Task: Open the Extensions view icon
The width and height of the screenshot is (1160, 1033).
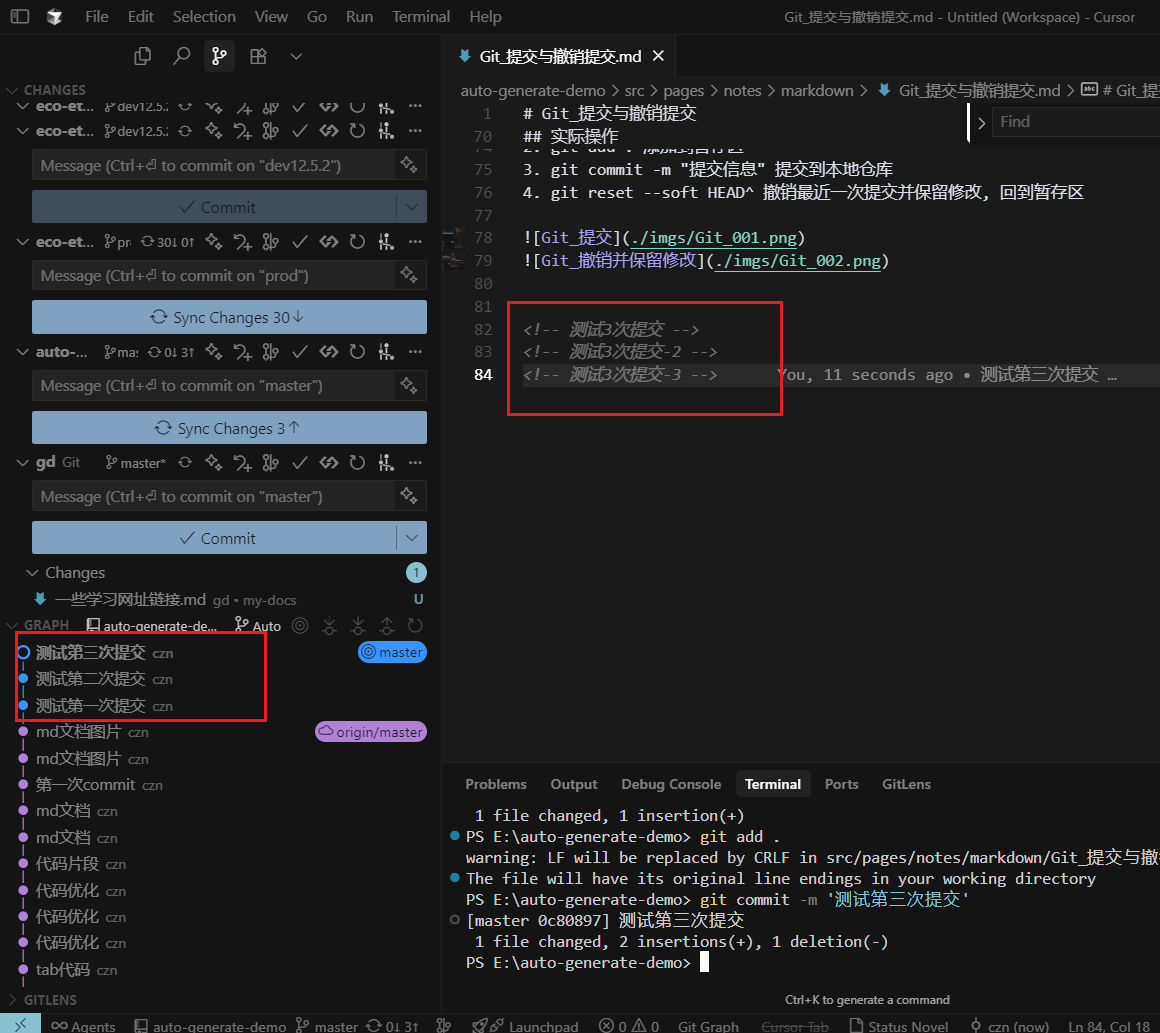Action: (258, 56)
